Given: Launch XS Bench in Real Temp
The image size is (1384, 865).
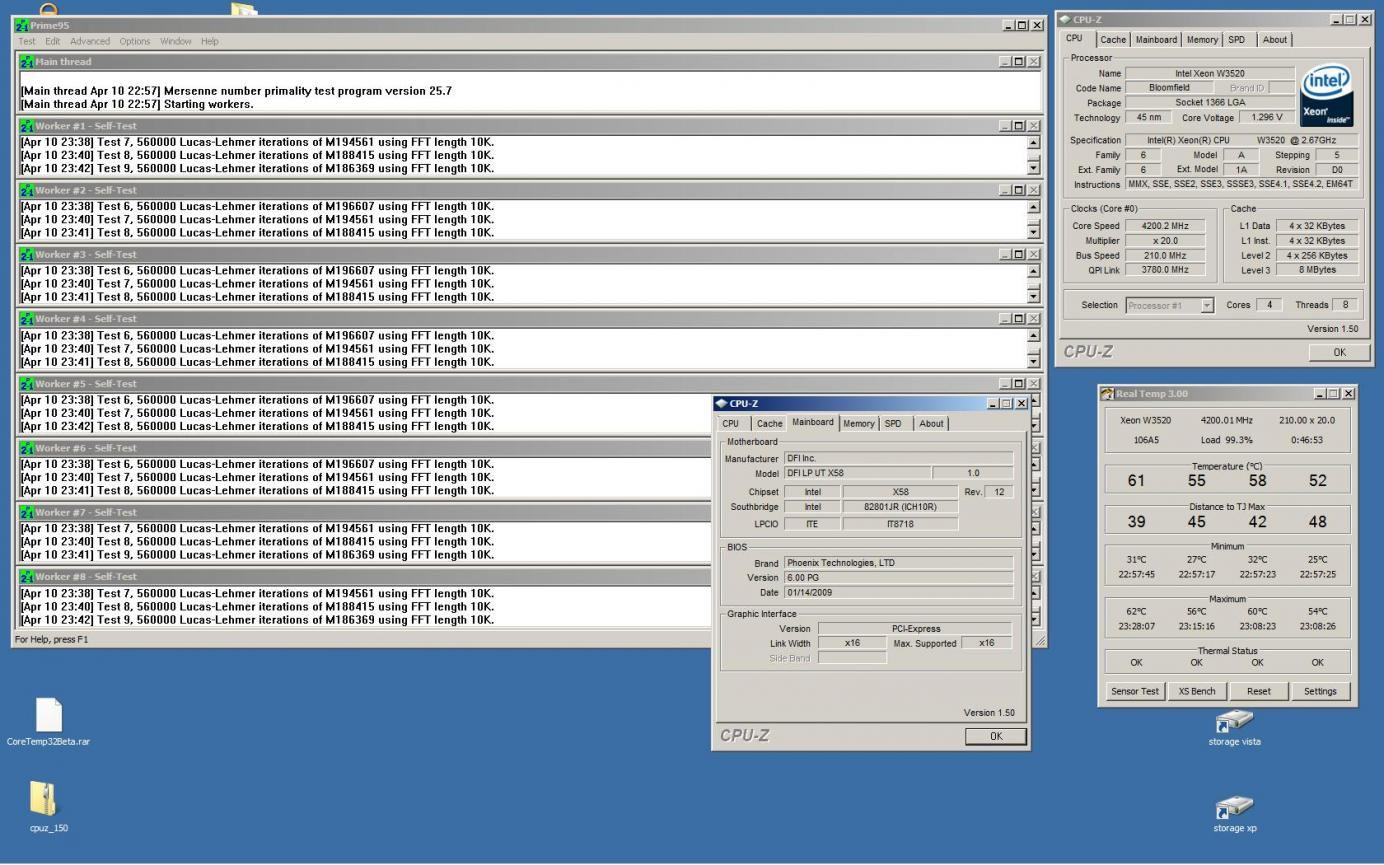Looking at the screenshot, I should tap(1197, 691).
